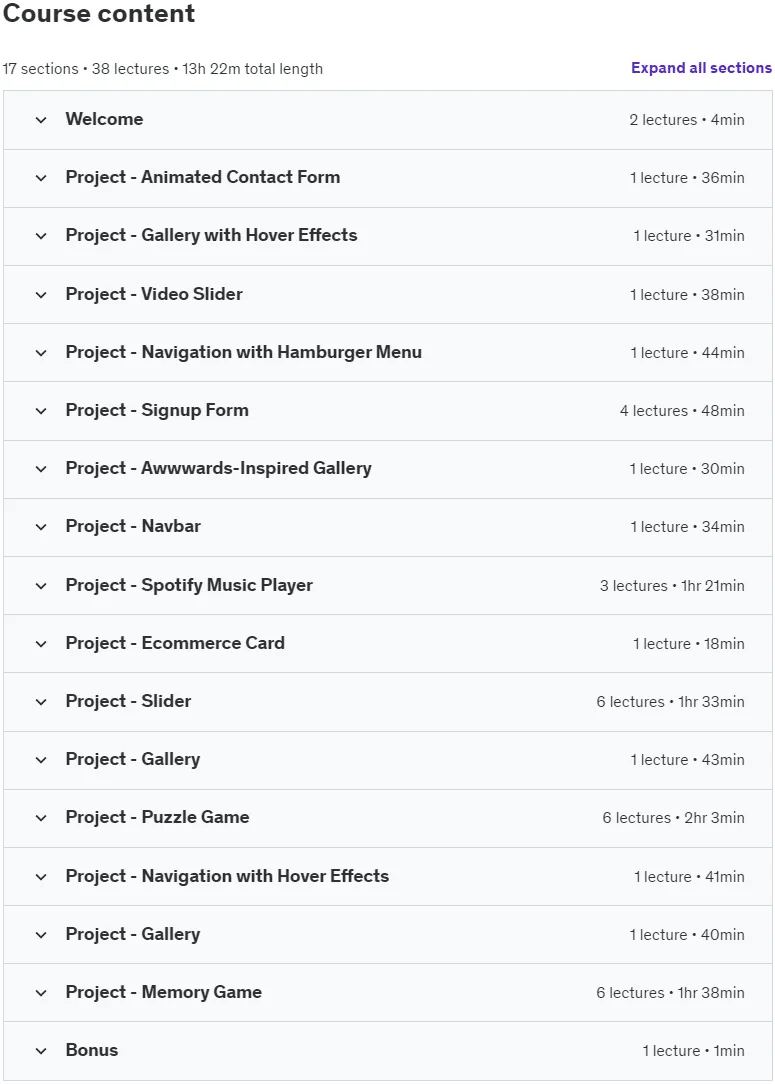Open Project - Signup Form section title
775x1084 pixels.
pos(157,410)
